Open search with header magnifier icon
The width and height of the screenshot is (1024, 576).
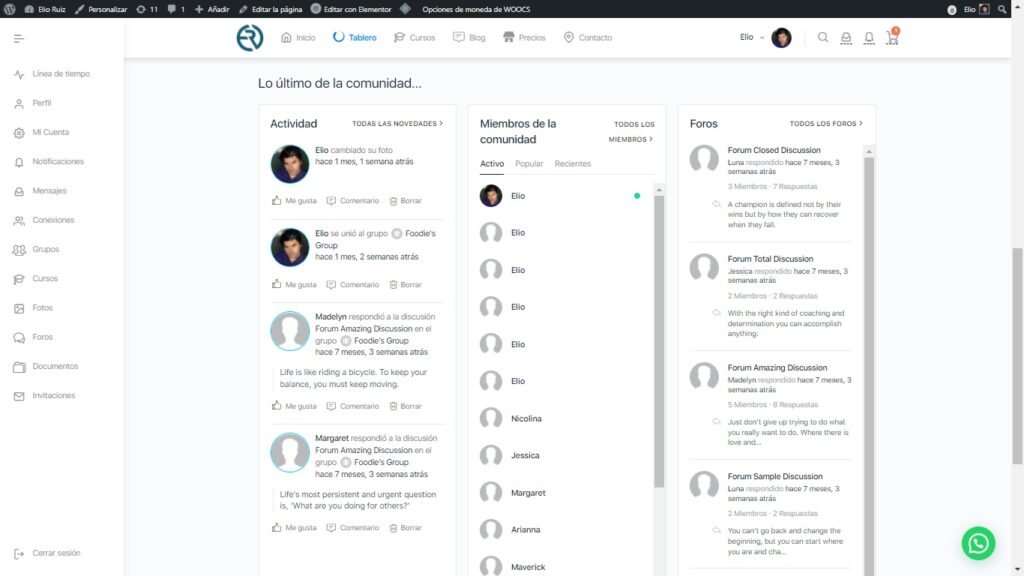(823, 37)
